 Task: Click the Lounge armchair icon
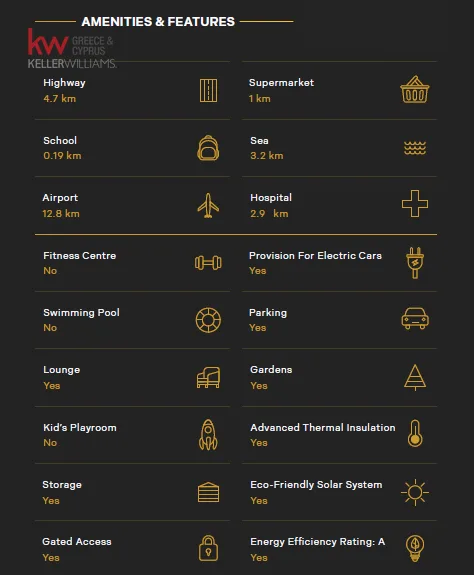[x=208, y=377]
